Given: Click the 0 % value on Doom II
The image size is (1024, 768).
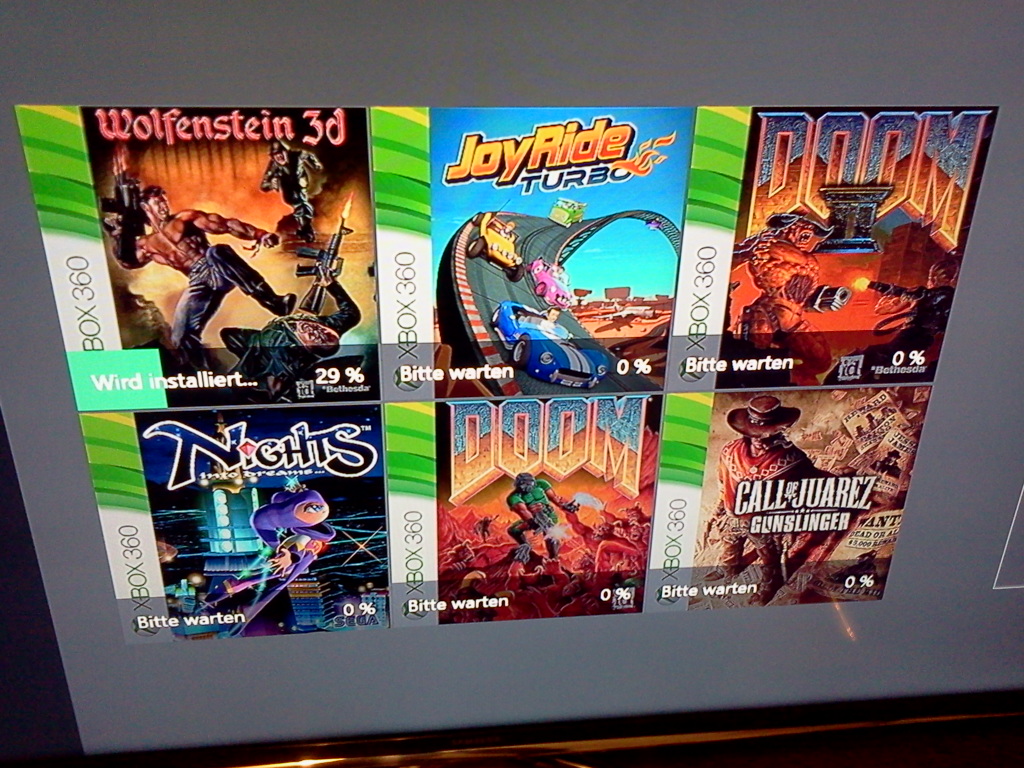Looking at the screenshot, I should point(908,358).
